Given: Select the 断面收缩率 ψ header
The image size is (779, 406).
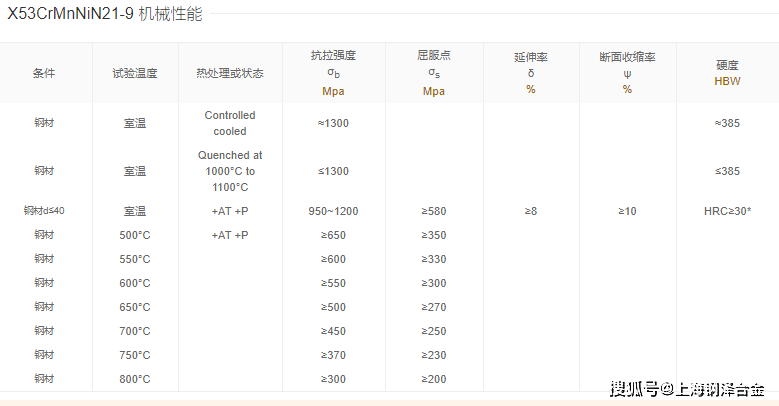Looking at the screenshot, I should click(x=627, y=73).
